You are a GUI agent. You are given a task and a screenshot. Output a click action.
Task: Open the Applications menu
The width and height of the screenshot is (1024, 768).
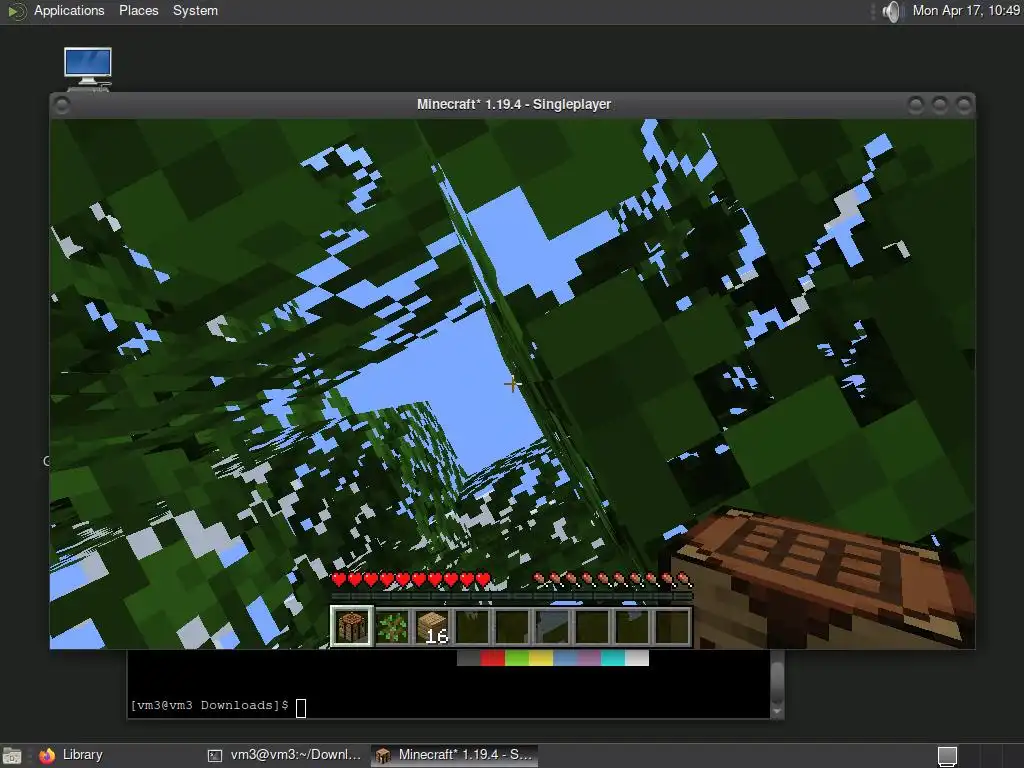(69, 10)
